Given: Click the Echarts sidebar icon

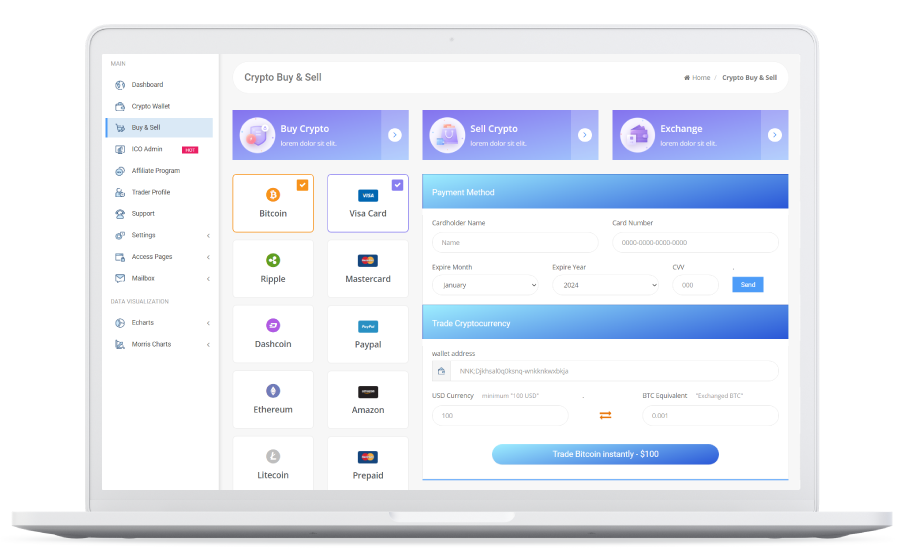Looking at the screenshot, I should coord(120,323).
